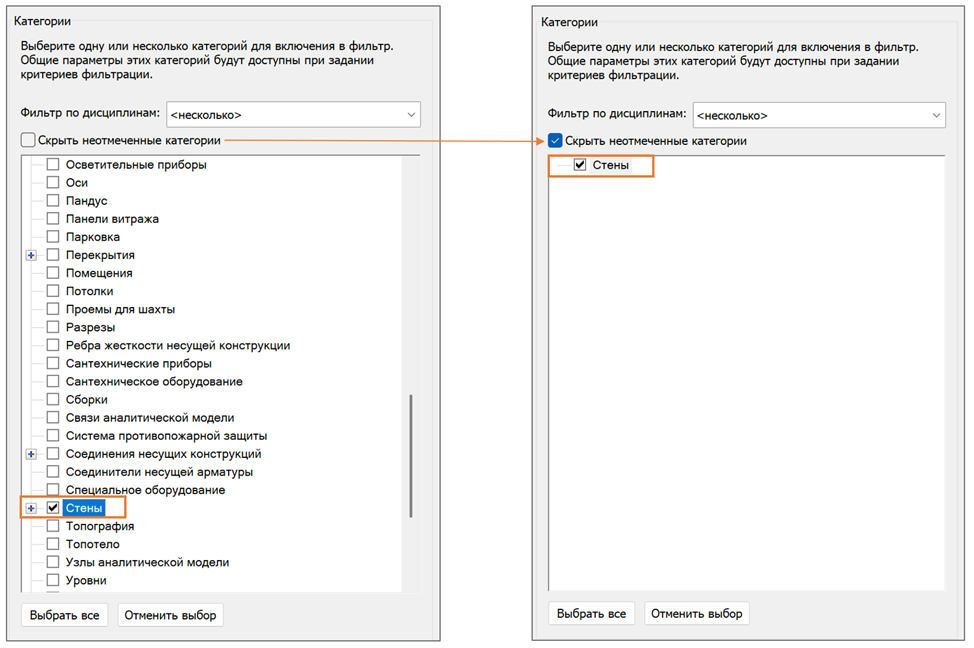Uncheck right Скрыть неотмеченные категории checkbox

(555, 141)
